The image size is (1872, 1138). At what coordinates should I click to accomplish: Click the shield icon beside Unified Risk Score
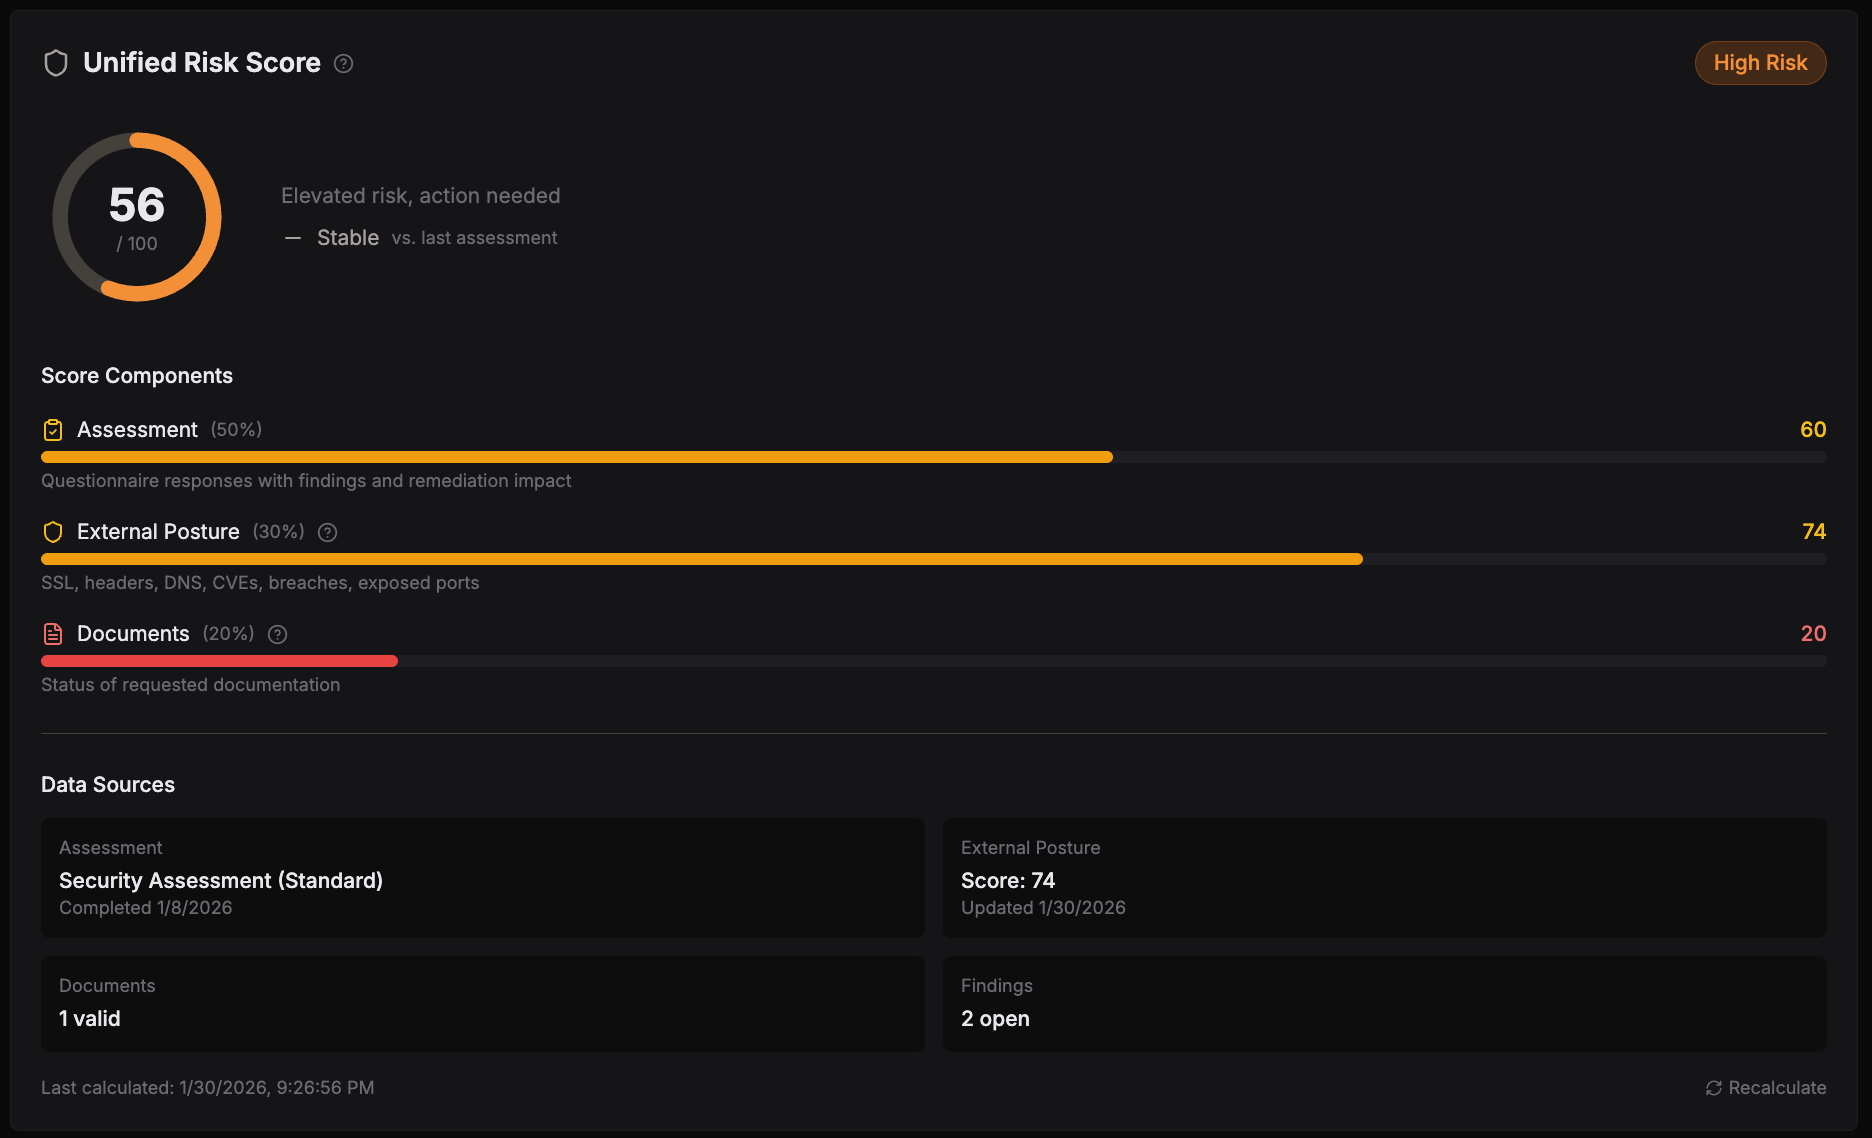coord(56,63)
